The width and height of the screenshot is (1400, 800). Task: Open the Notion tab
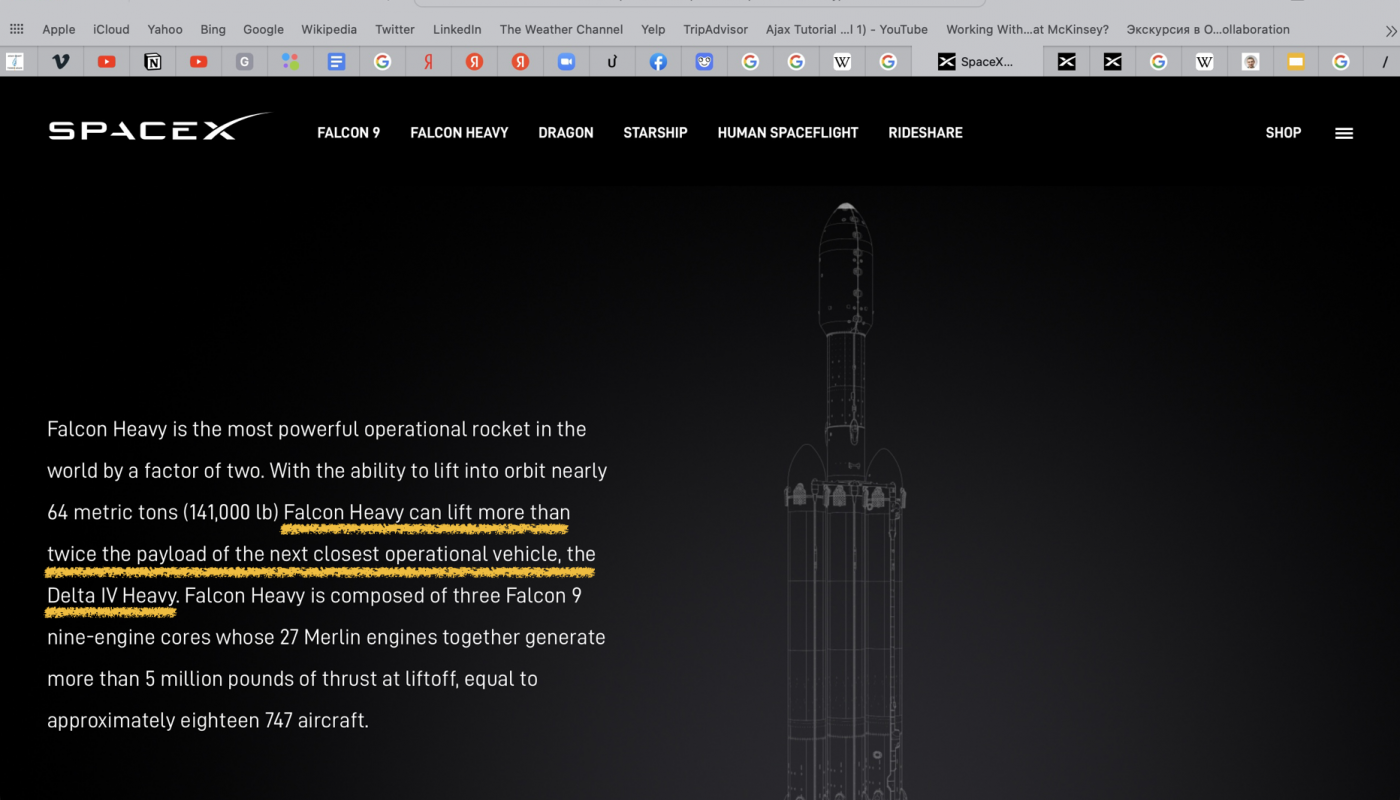tap(153, 62)
